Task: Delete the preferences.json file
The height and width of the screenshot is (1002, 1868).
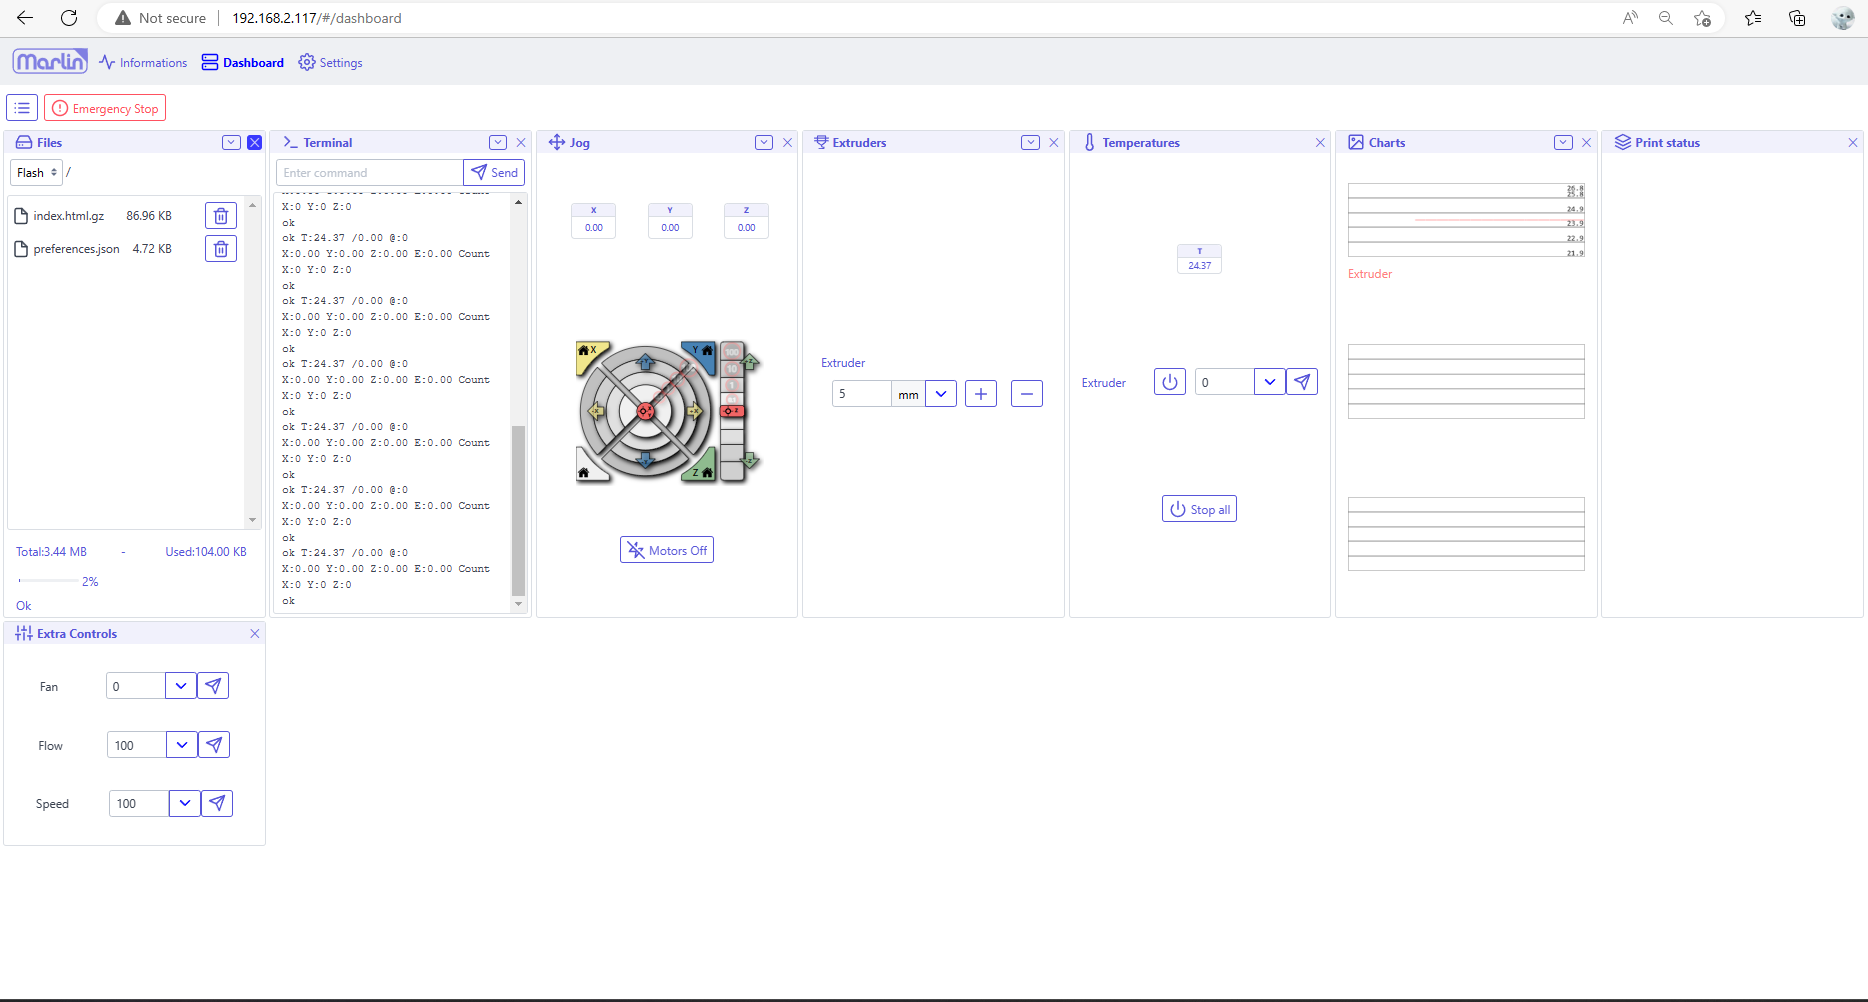Action: [x=221, y=249]
